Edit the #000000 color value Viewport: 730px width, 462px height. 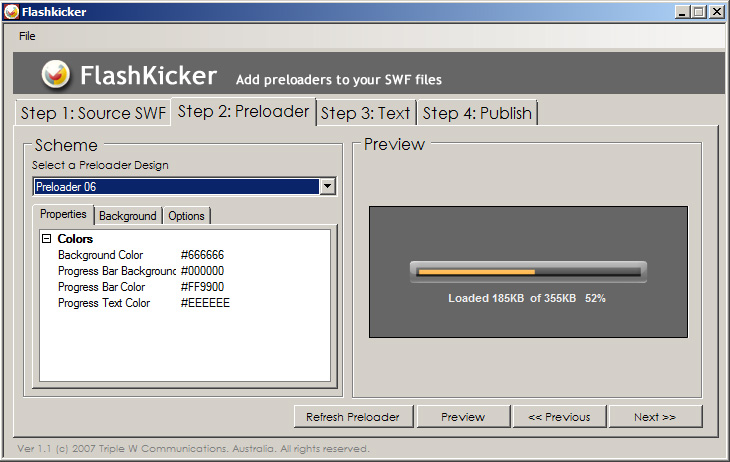pos(202,271)
